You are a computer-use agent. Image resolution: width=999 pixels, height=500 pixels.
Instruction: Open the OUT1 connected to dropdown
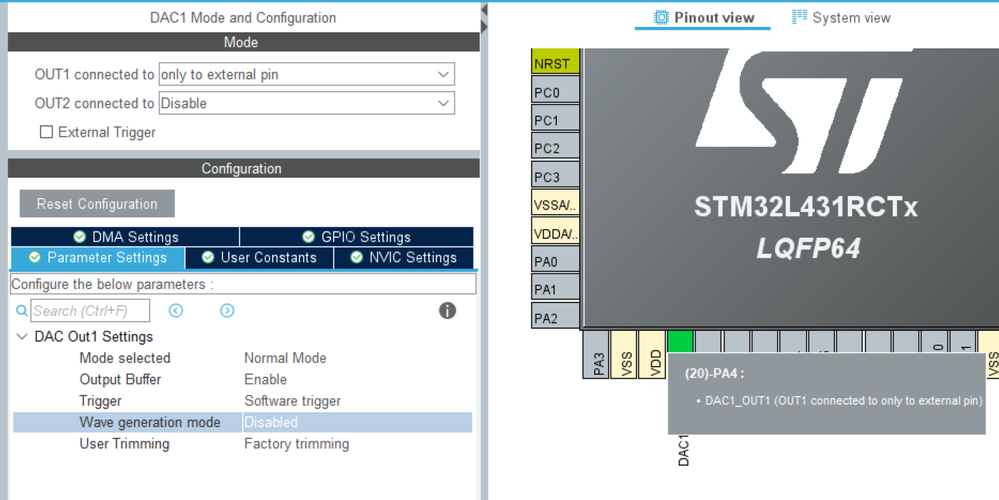[306, 75]
